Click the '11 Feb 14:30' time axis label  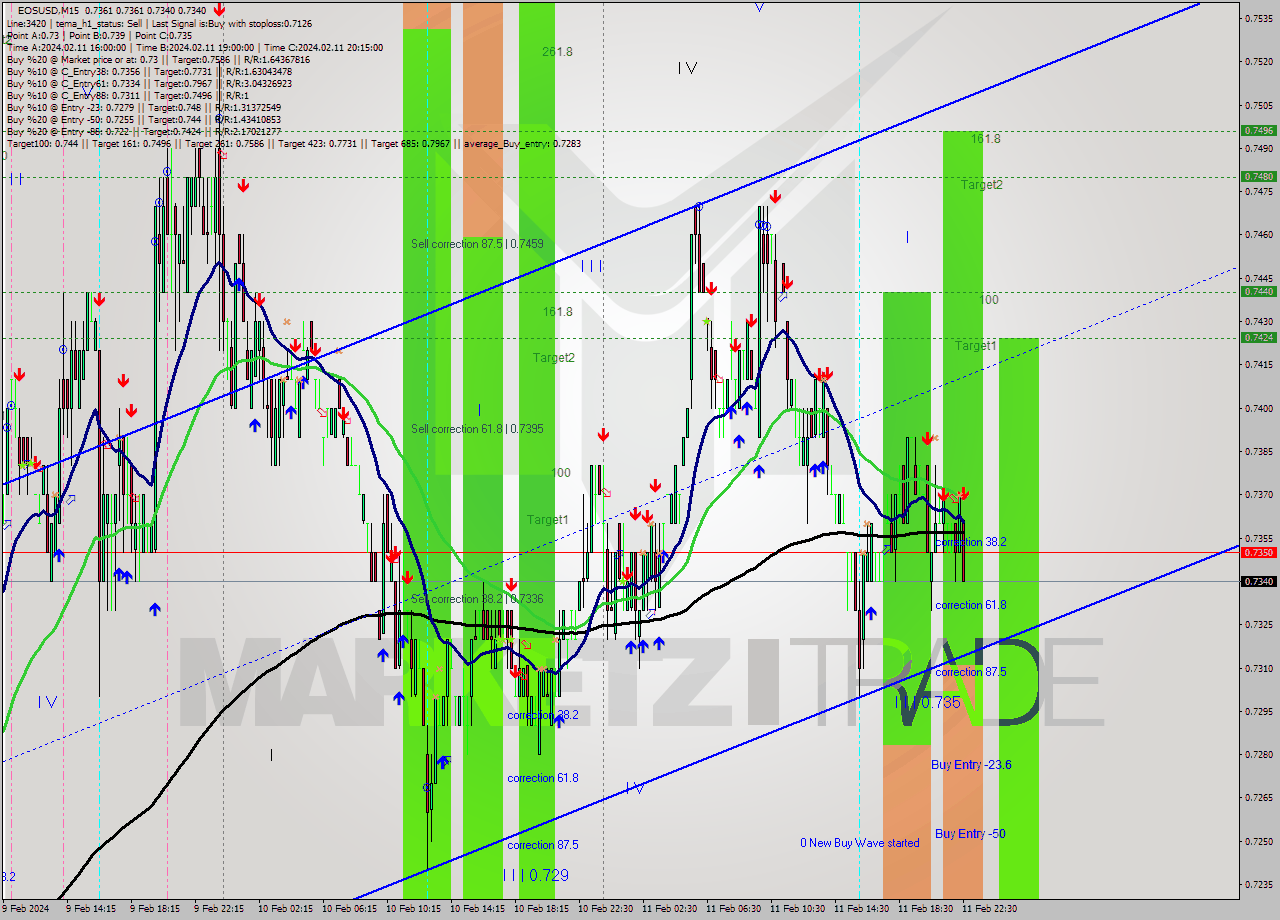point(863,909)
